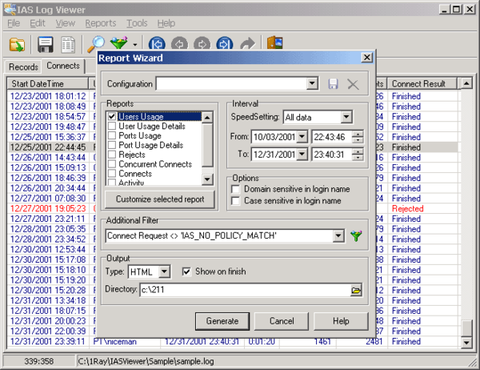Check the Ports Usage report

[x=112, y=135]
